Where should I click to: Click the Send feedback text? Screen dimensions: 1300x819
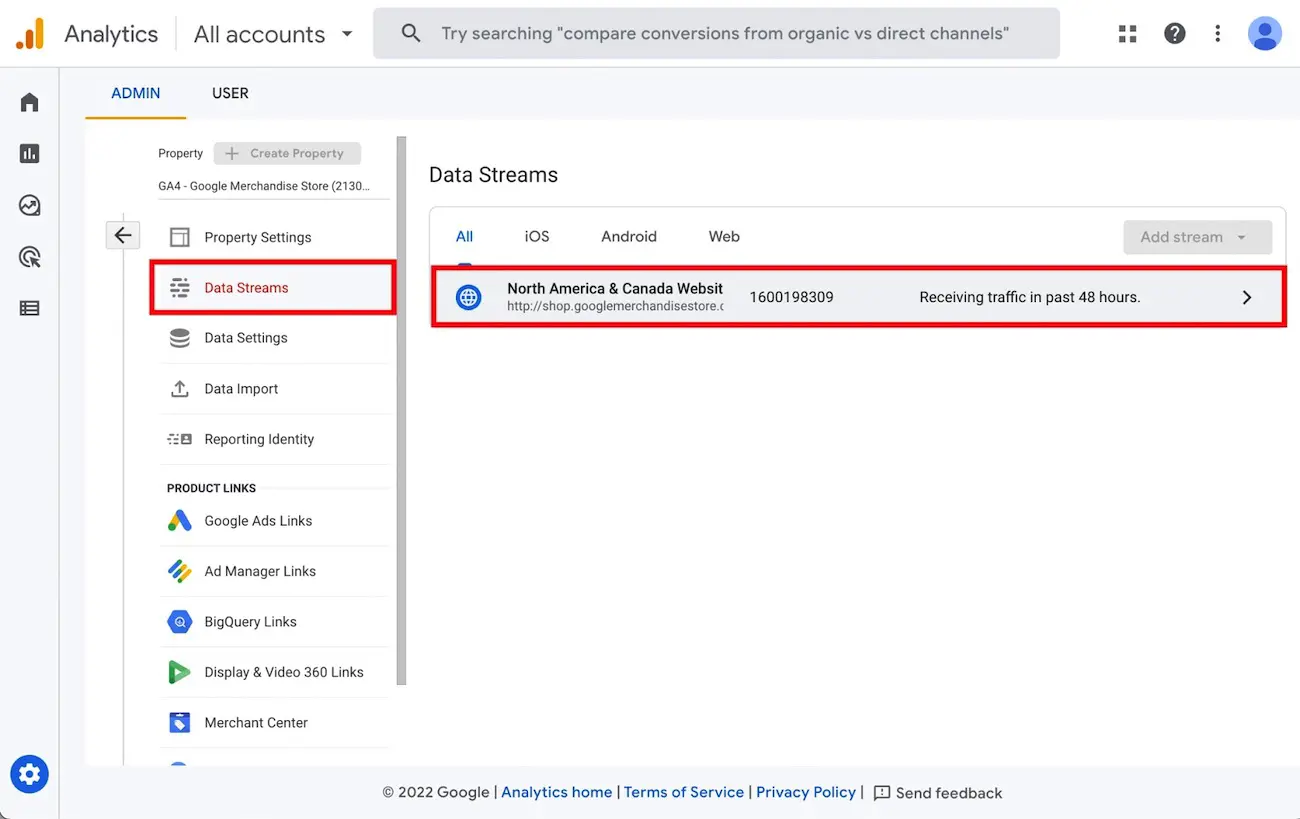[x=949, y=793]
